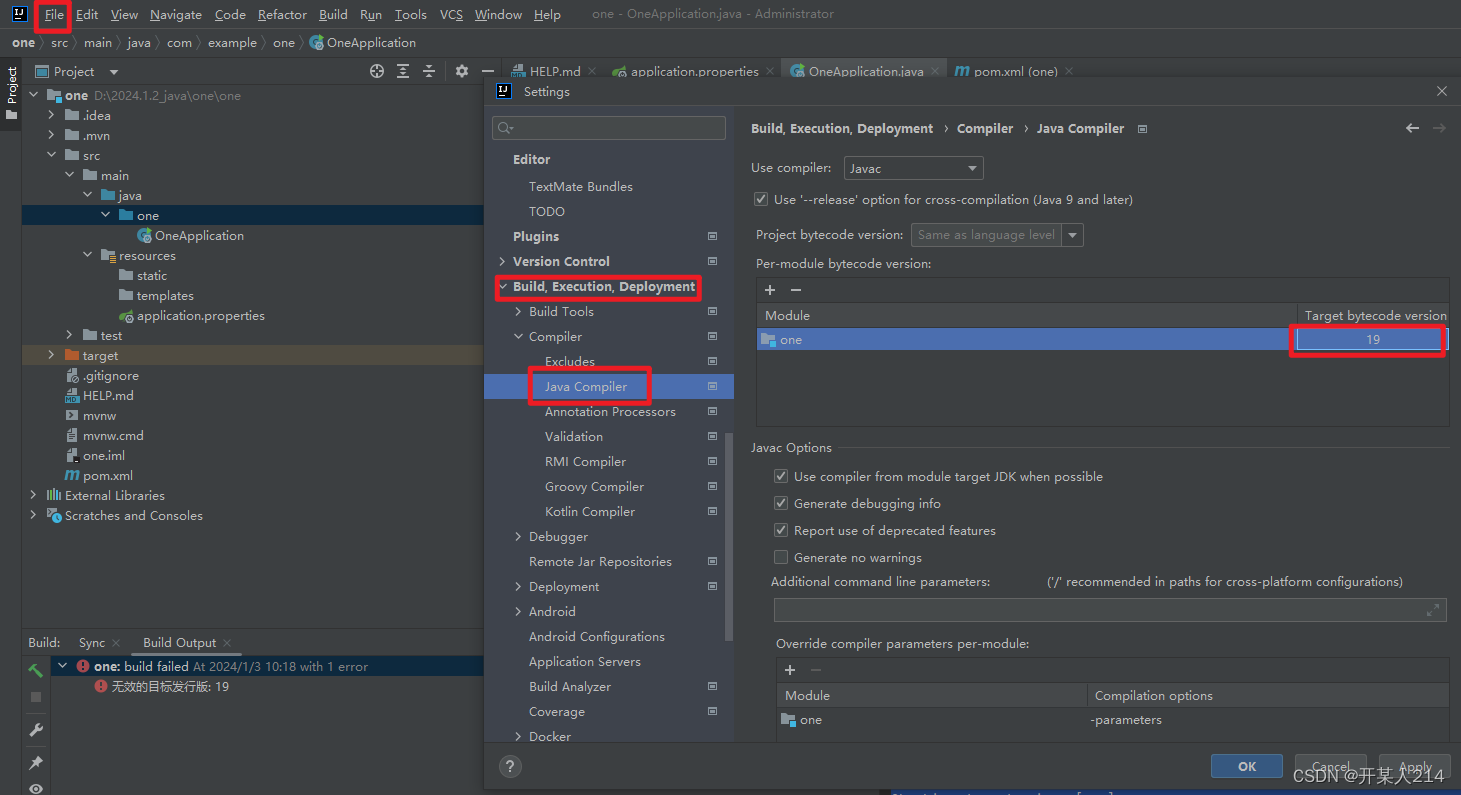
Task: Click the IntelliJ IDEA logo icon in title bar
Action: click(19, 14)
